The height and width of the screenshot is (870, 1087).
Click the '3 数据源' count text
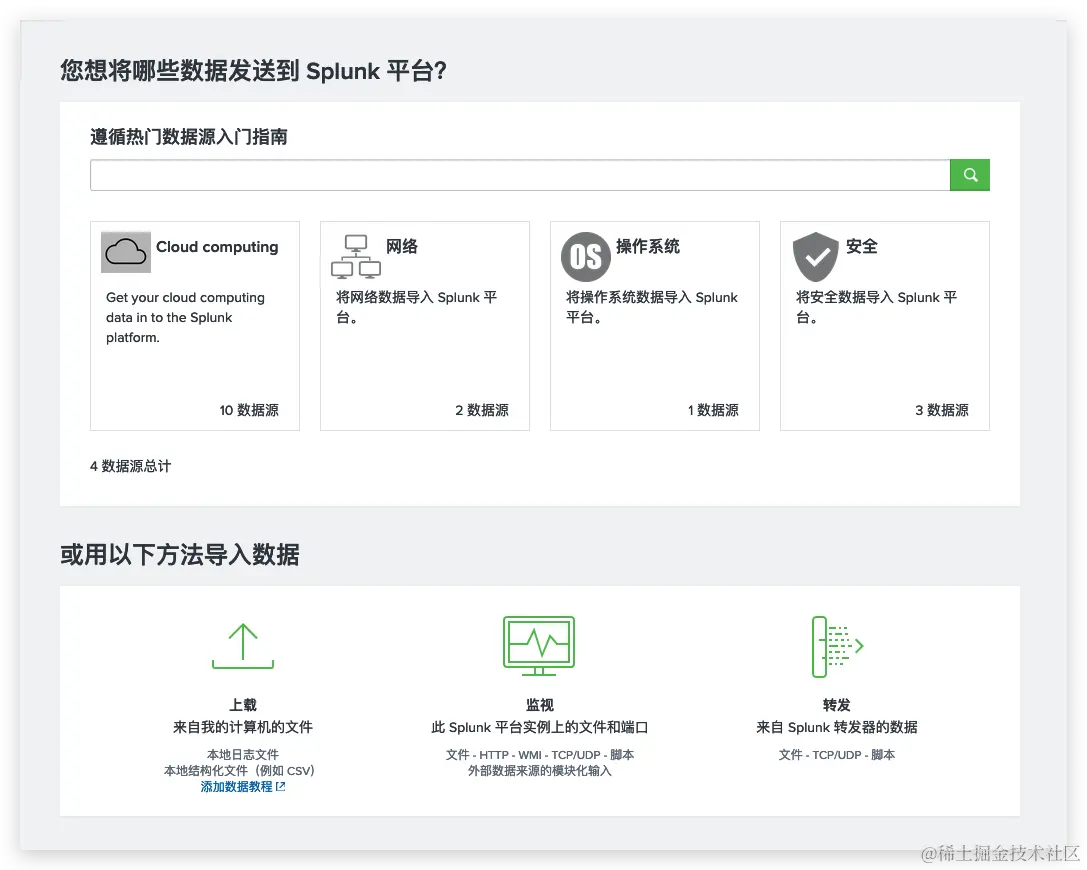[942, 410]
